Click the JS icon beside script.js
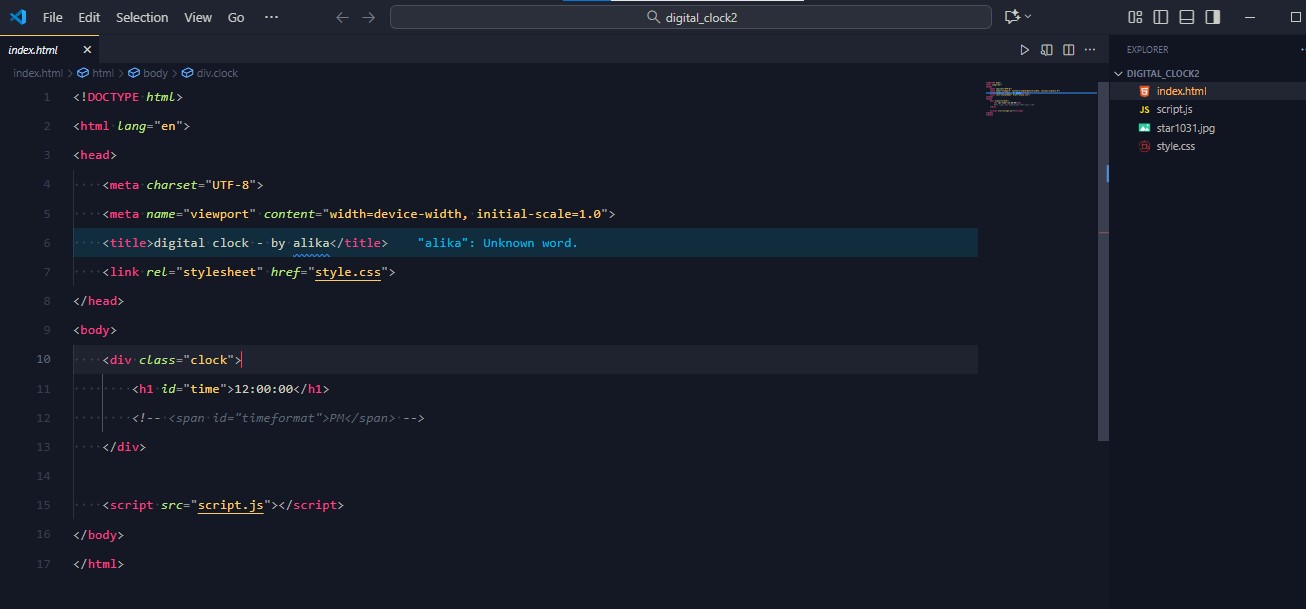Screen dimensions: 1306x609 click(1144, 109)
